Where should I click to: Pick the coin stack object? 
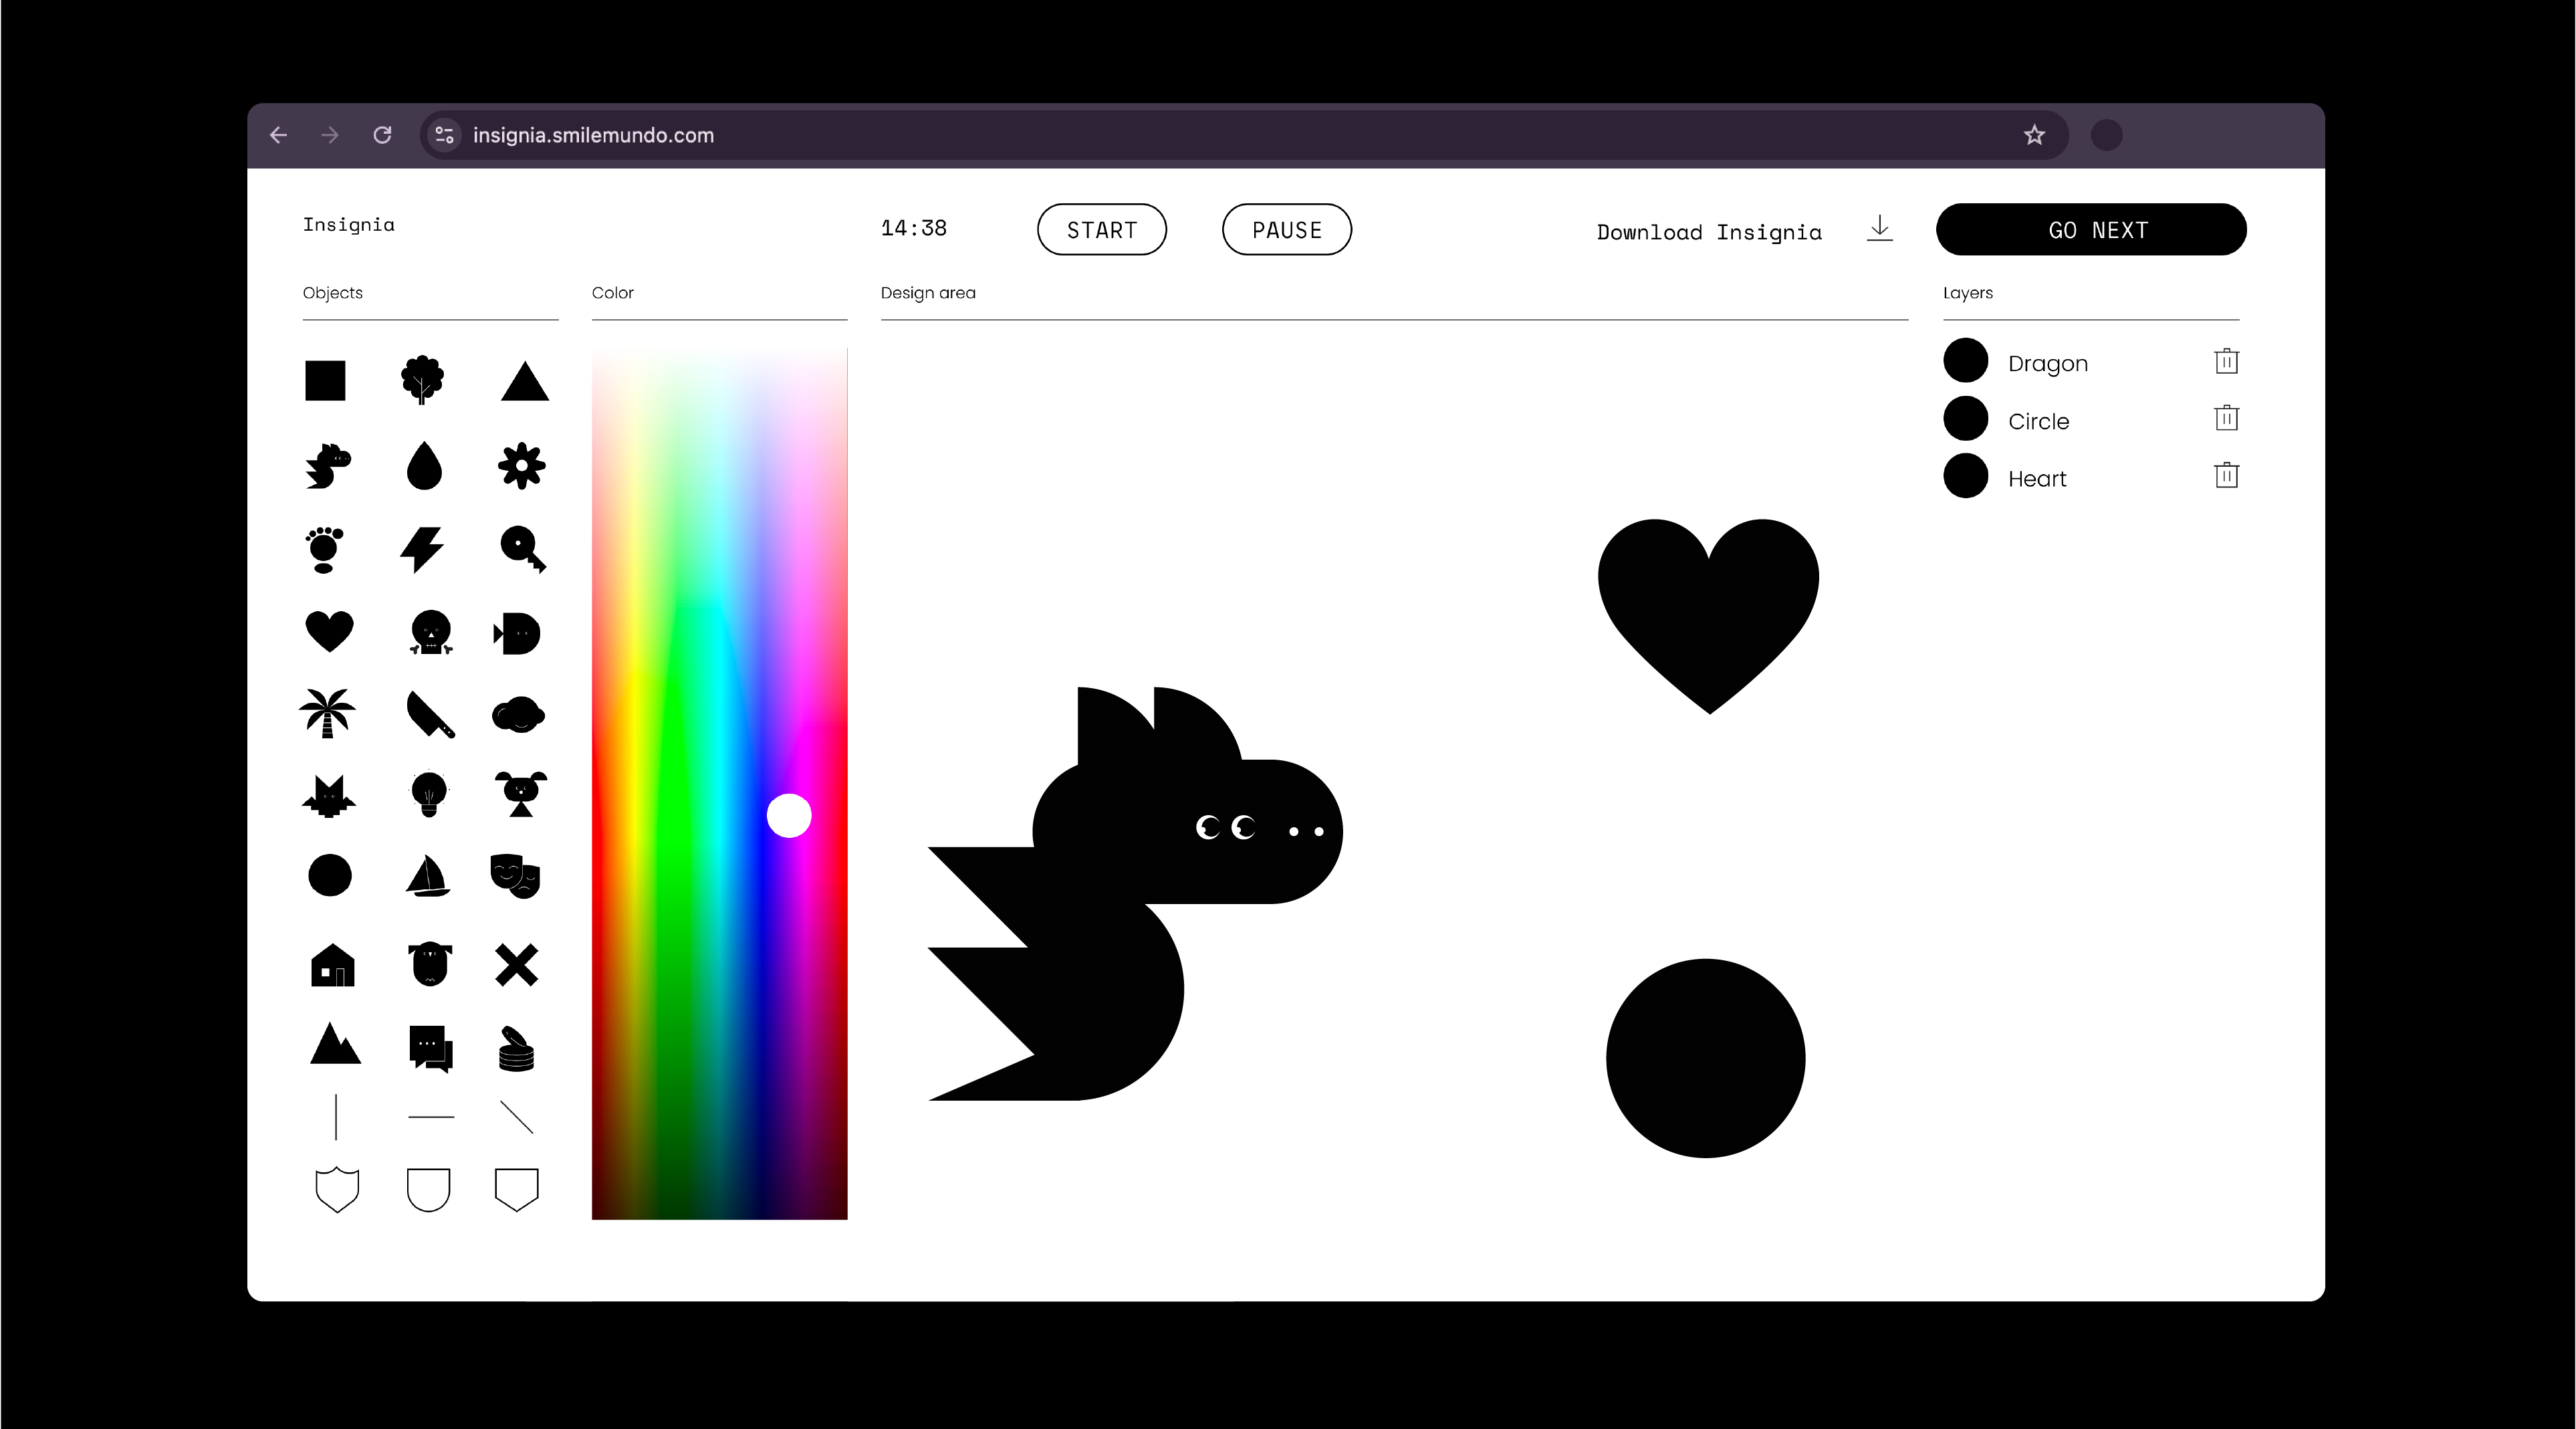pyautogui.click(x=516, y=1049)
